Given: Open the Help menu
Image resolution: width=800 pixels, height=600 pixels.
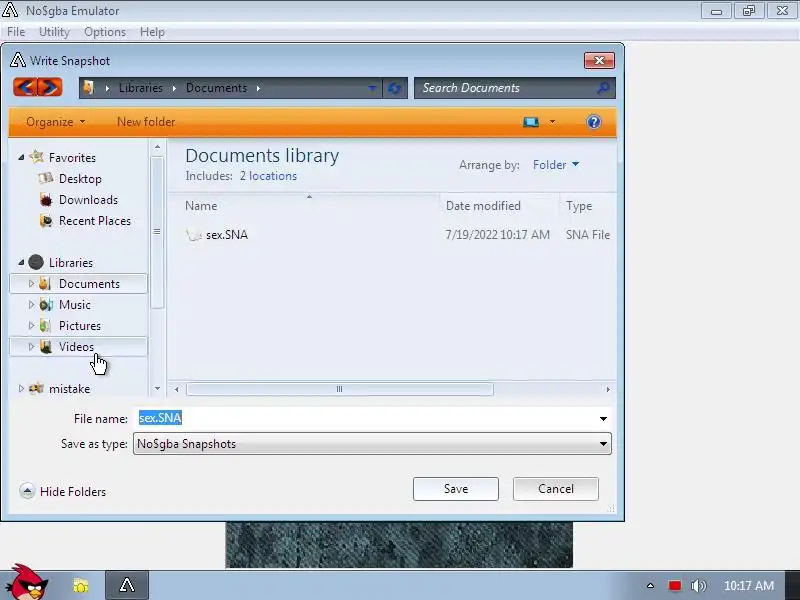Looking at the screenshot, I should tap(152, 32).
